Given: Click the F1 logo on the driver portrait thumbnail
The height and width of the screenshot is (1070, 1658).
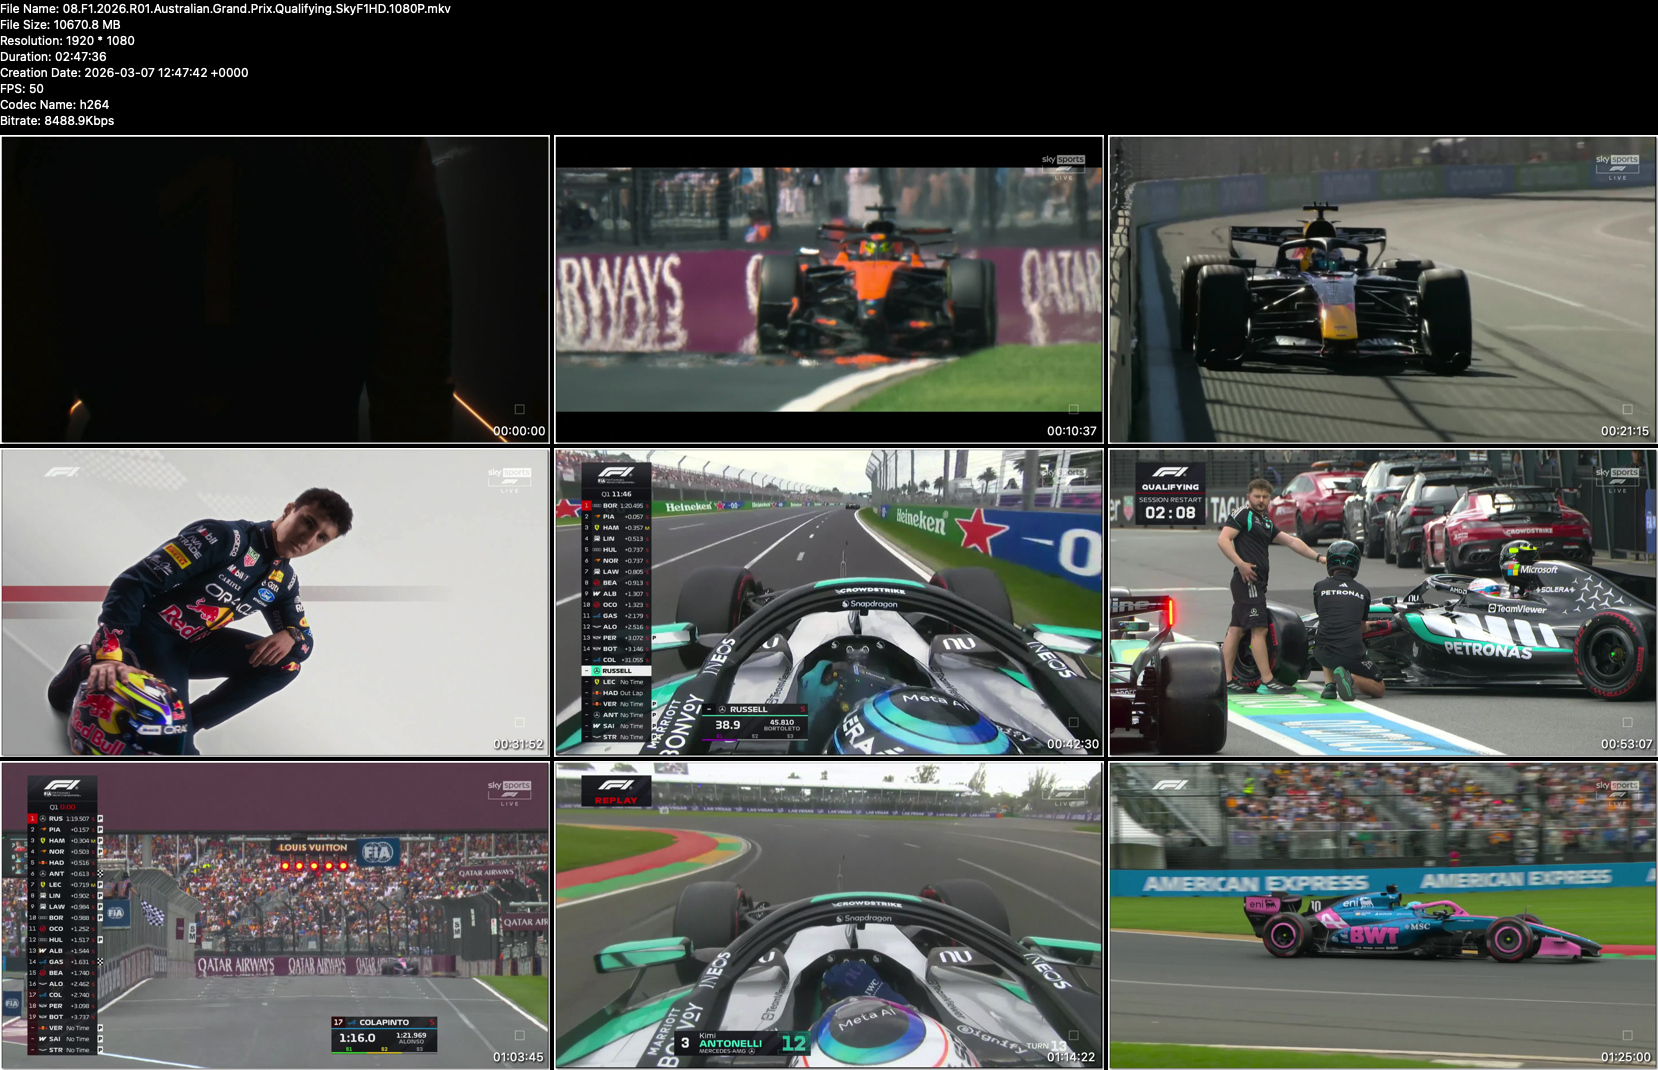Looking at the screenshot, I should pos(62,472).
